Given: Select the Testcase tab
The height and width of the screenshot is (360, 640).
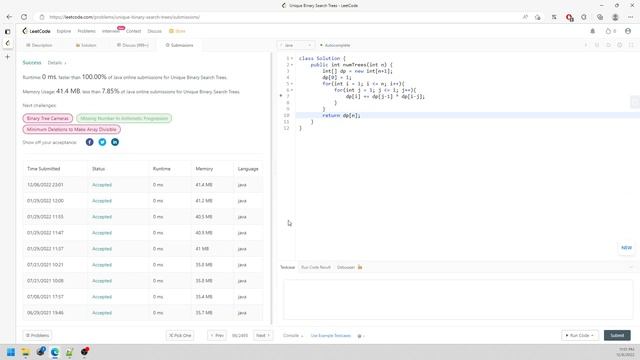Looking at the screenshot, I should [287, 267].
